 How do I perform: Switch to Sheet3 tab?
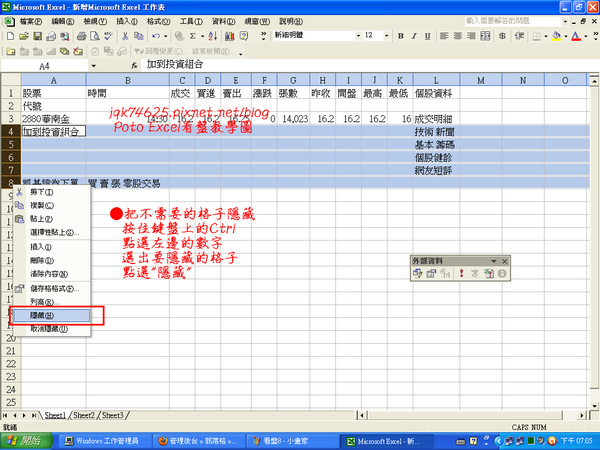click(112, 415)
